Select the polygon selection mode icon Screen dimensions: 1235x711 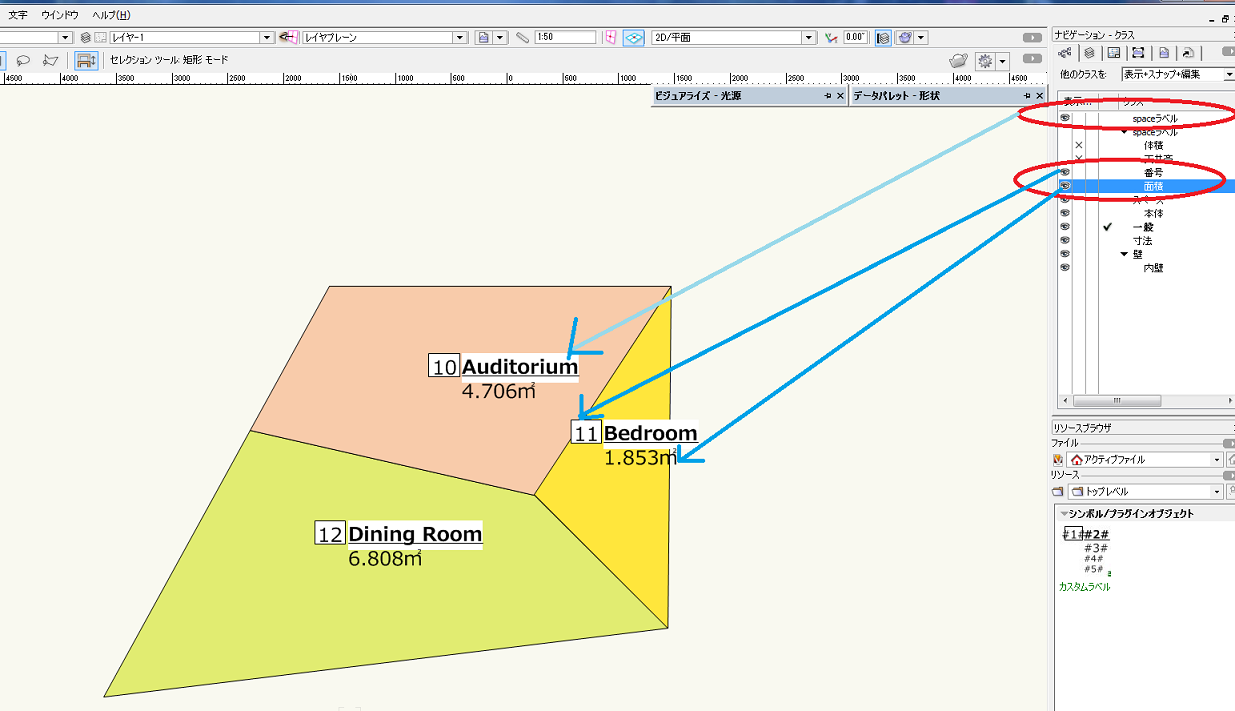tap(50, 60)
